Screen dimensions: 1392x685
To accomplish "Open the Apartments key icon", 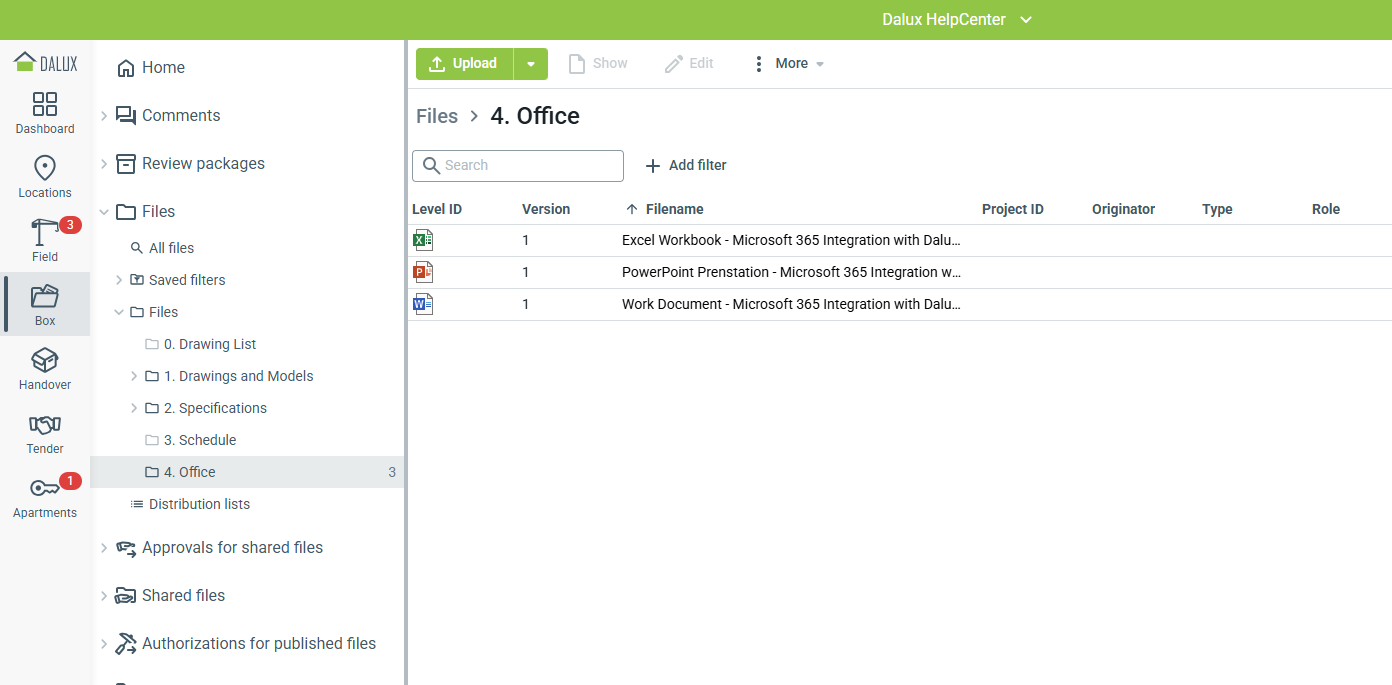I will 45,489.
